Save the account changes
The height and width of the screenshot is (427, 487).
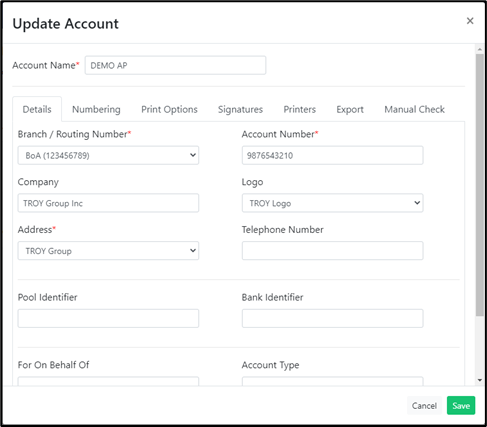461,405
